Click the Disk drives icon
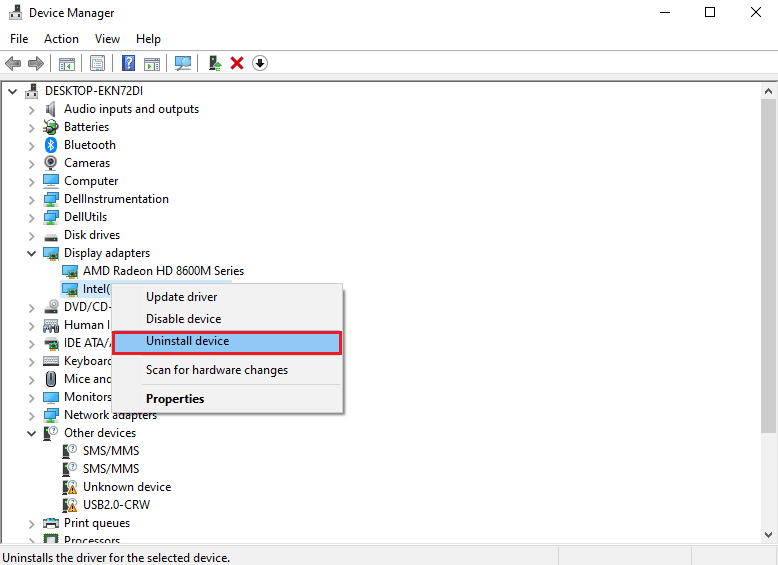778x565 pixels. click(x=51, y=237)
